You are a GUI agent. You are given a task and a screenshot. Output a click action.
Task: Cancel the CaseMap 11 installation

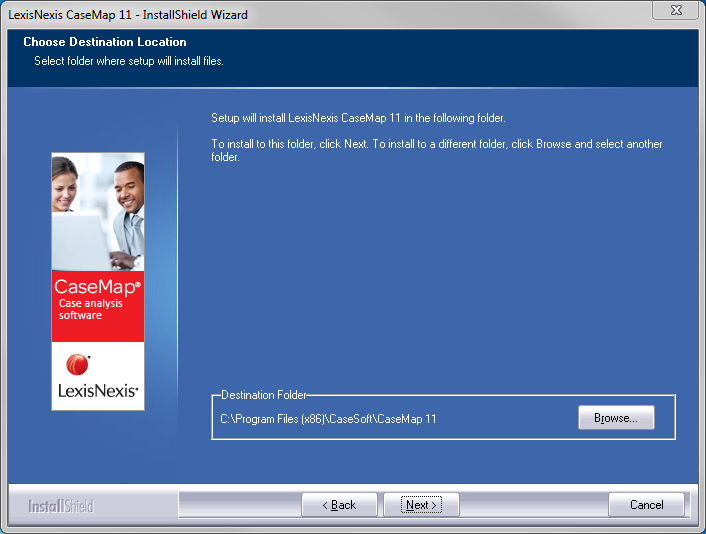click(x=646, y=505)
